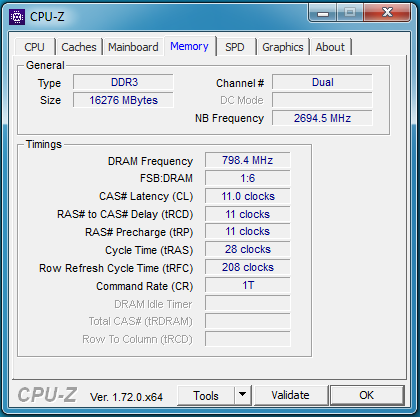Click the 16276 MBytes size value
The image size is (420, 417).
pos(123,100)
